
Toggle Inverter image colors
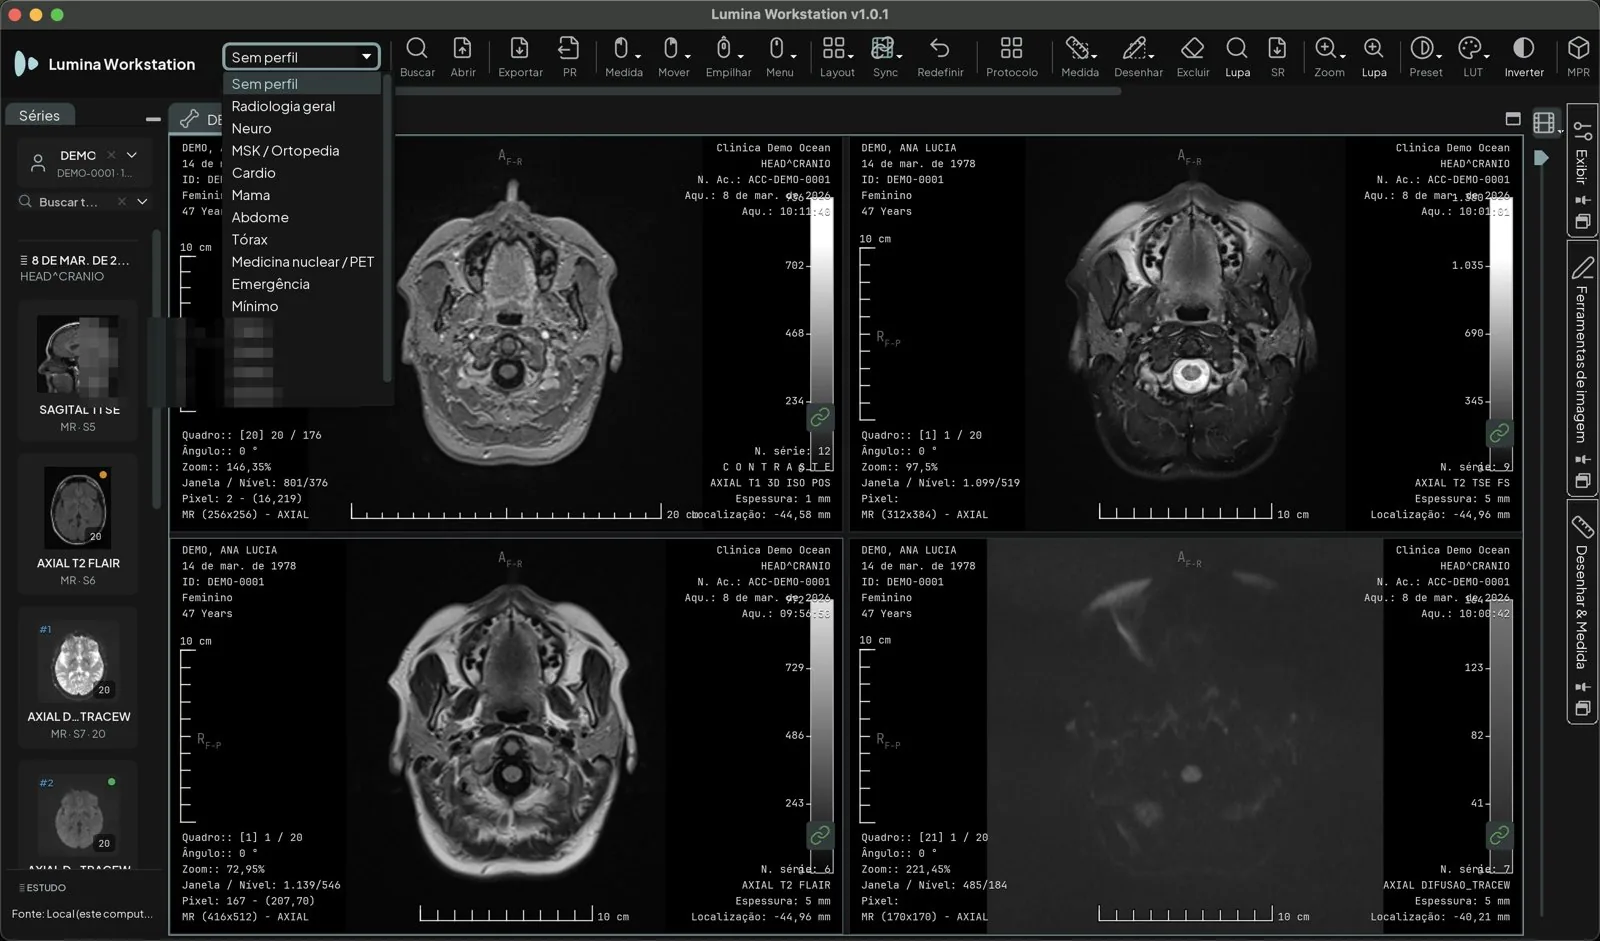[1524, 57]
